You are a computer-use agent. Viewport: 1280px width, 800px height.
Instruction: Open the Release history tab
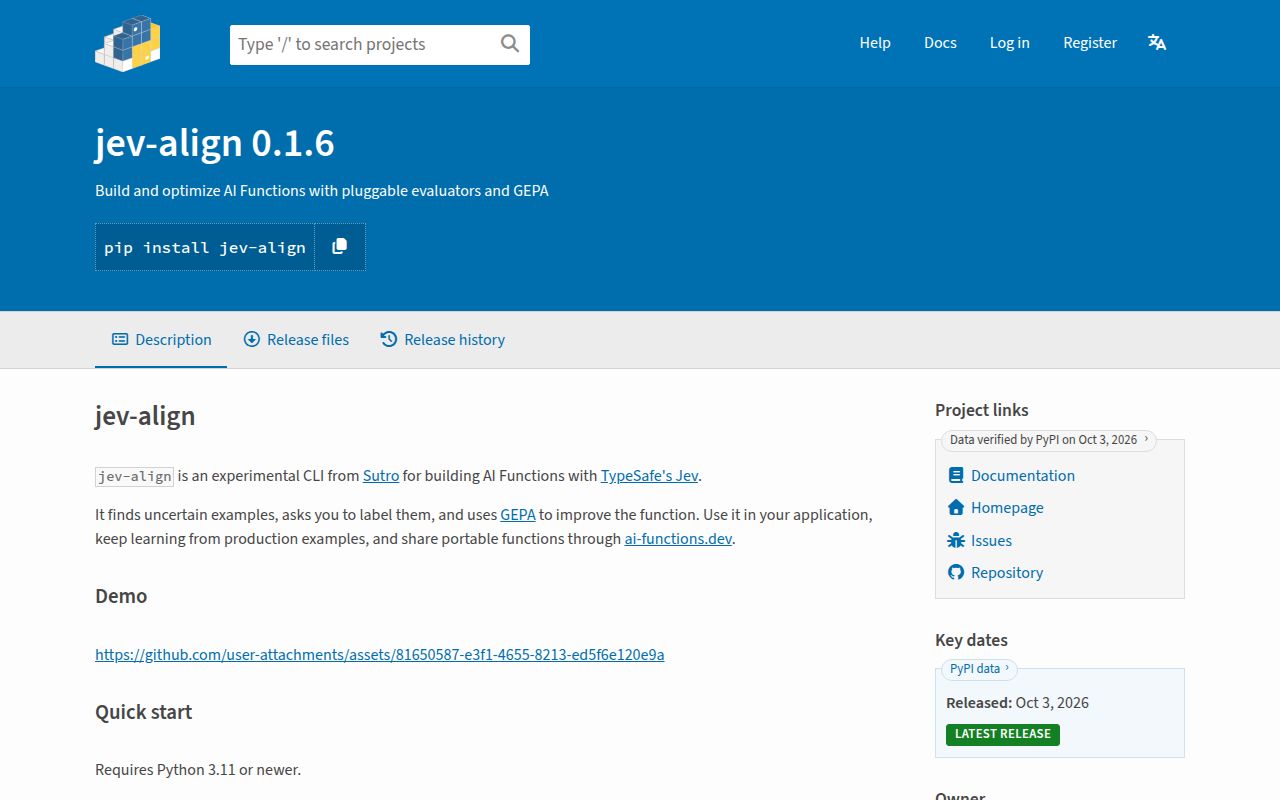point(442,340)
